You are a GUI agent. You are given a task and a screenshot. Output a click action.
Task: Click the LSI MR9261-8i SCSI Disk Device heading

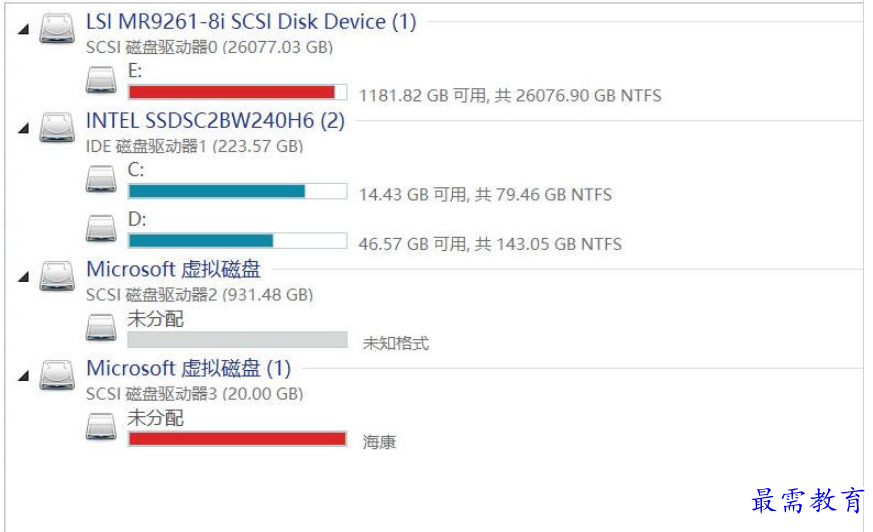click(251, 22)
